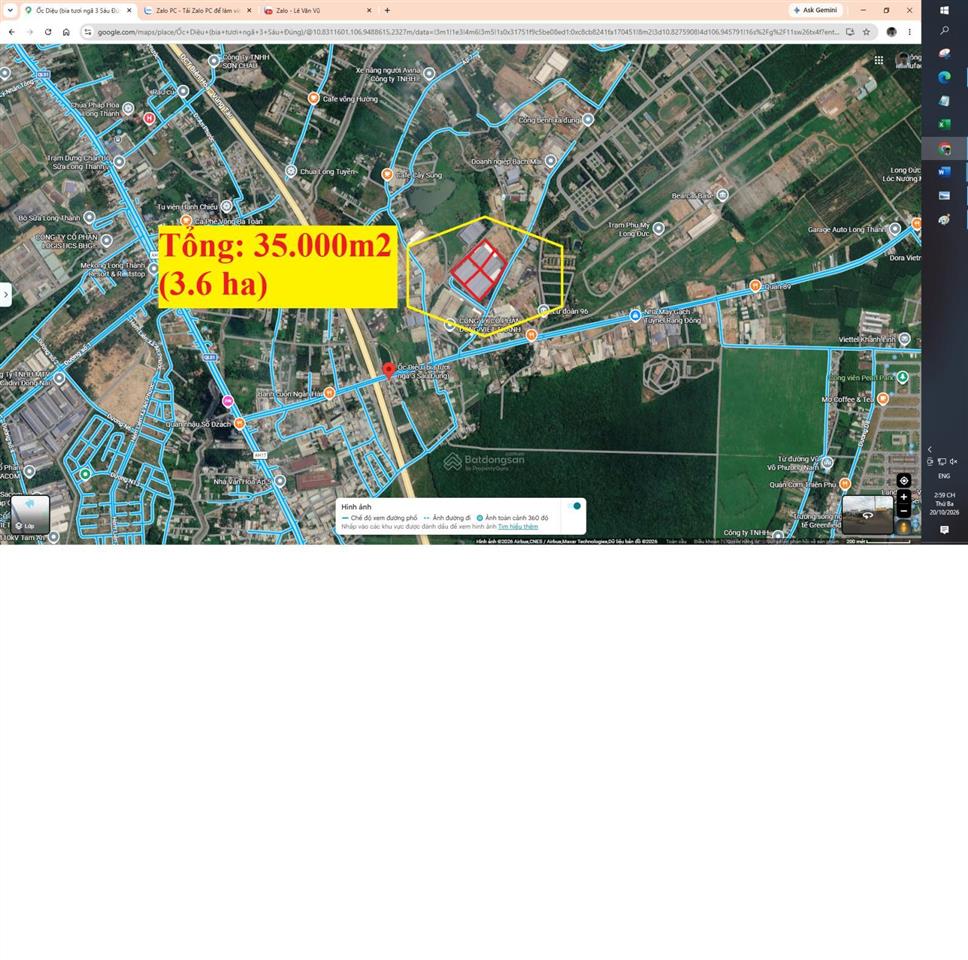Select Quán nhậu Số Dzách marker

click(x=240, y=424)
